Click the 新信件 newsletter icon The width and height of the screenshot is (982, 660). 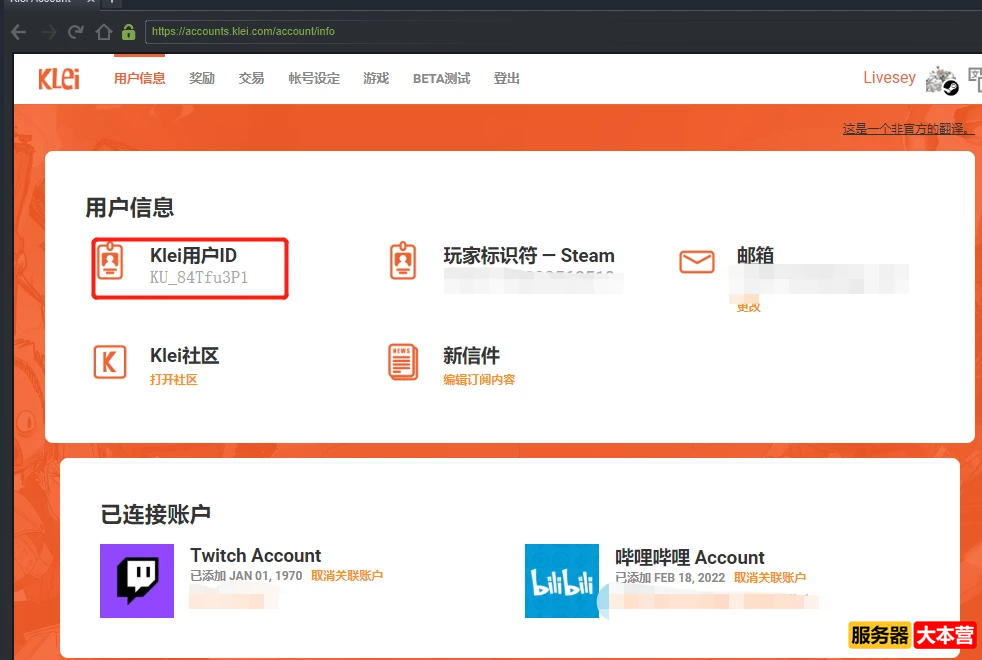[403, 362]
